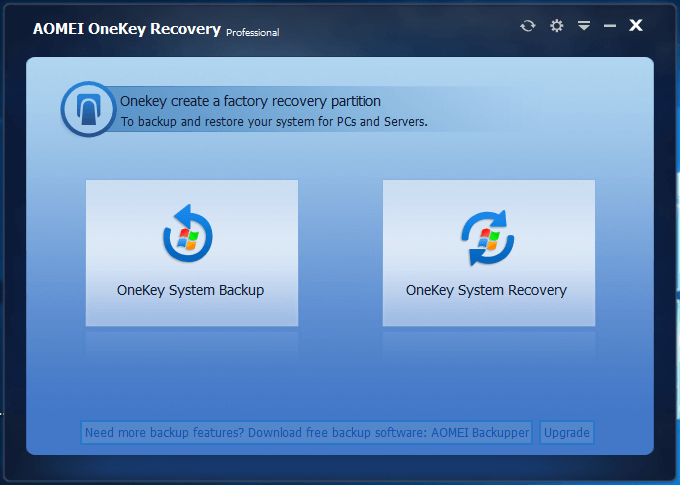Image resolution: width=680 pixels, height=485 pixels.
Task: Open the dropdown menu icon in title bar
Action: click(584, 26)
